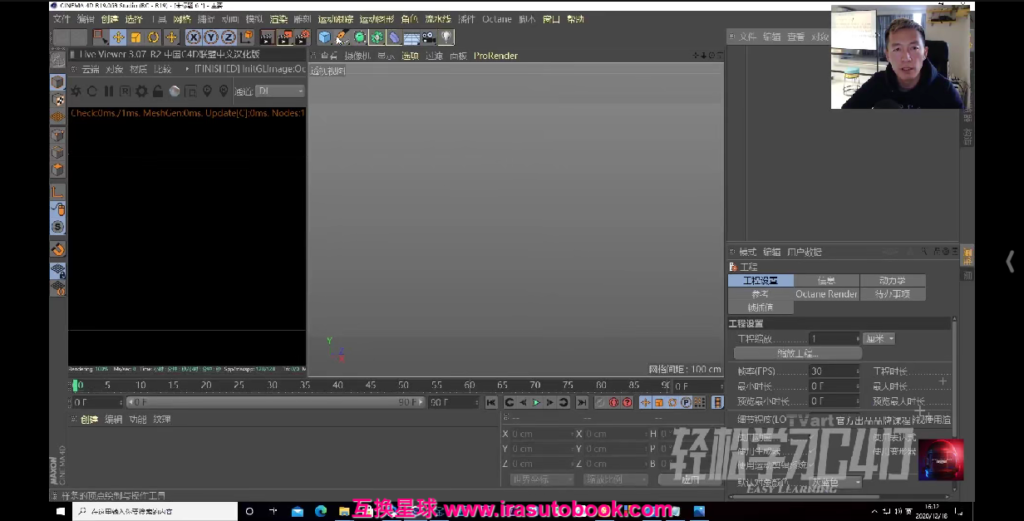Toggle Live Viewer render region icon
The height and width of the screenshot is (521, 1024).
tap(191, 91)
